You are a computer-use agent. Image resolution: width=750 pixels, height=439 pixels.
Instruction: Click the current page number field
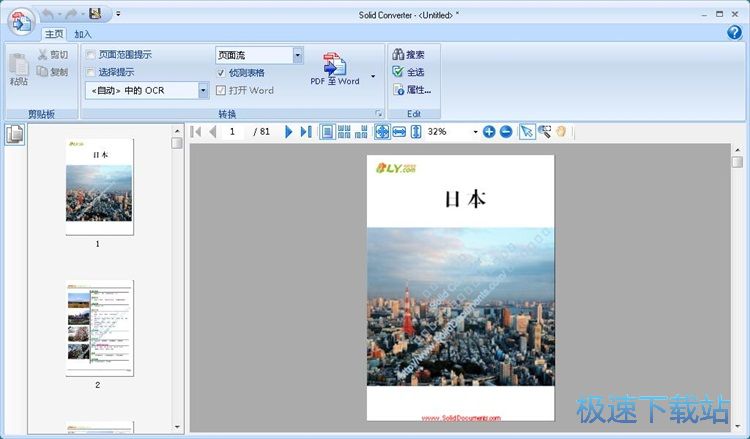[233, 132]
